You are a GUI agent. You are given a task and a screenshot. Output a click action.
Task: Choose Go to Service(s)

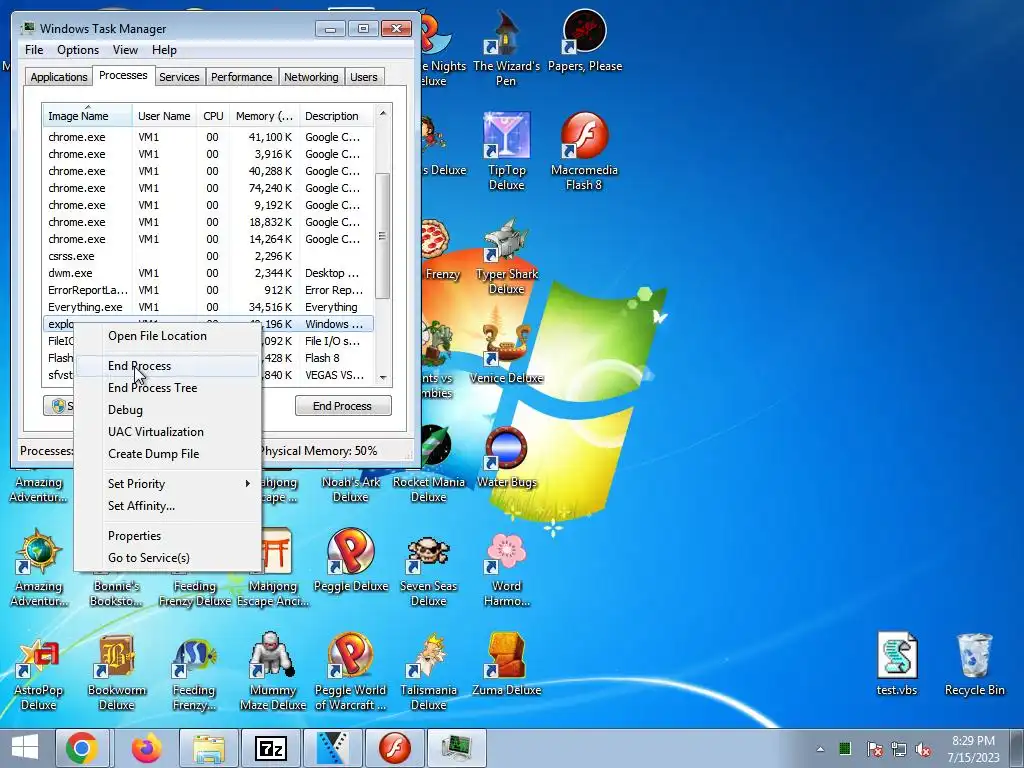[x=168, y=558]
